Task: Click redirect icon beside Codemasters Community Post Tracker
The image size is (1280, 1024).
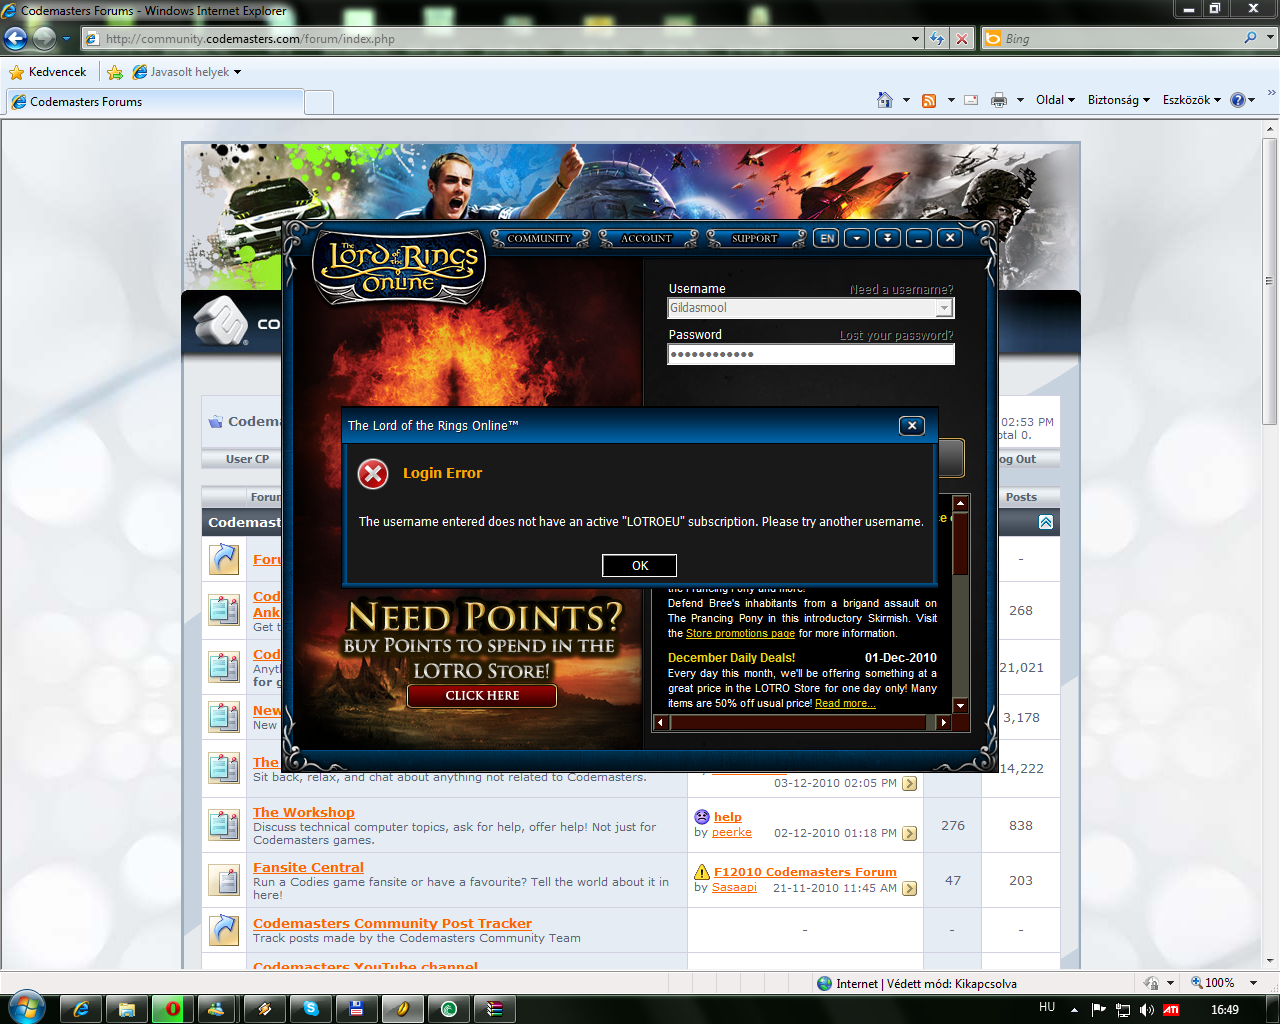Action: click(224, 930)
